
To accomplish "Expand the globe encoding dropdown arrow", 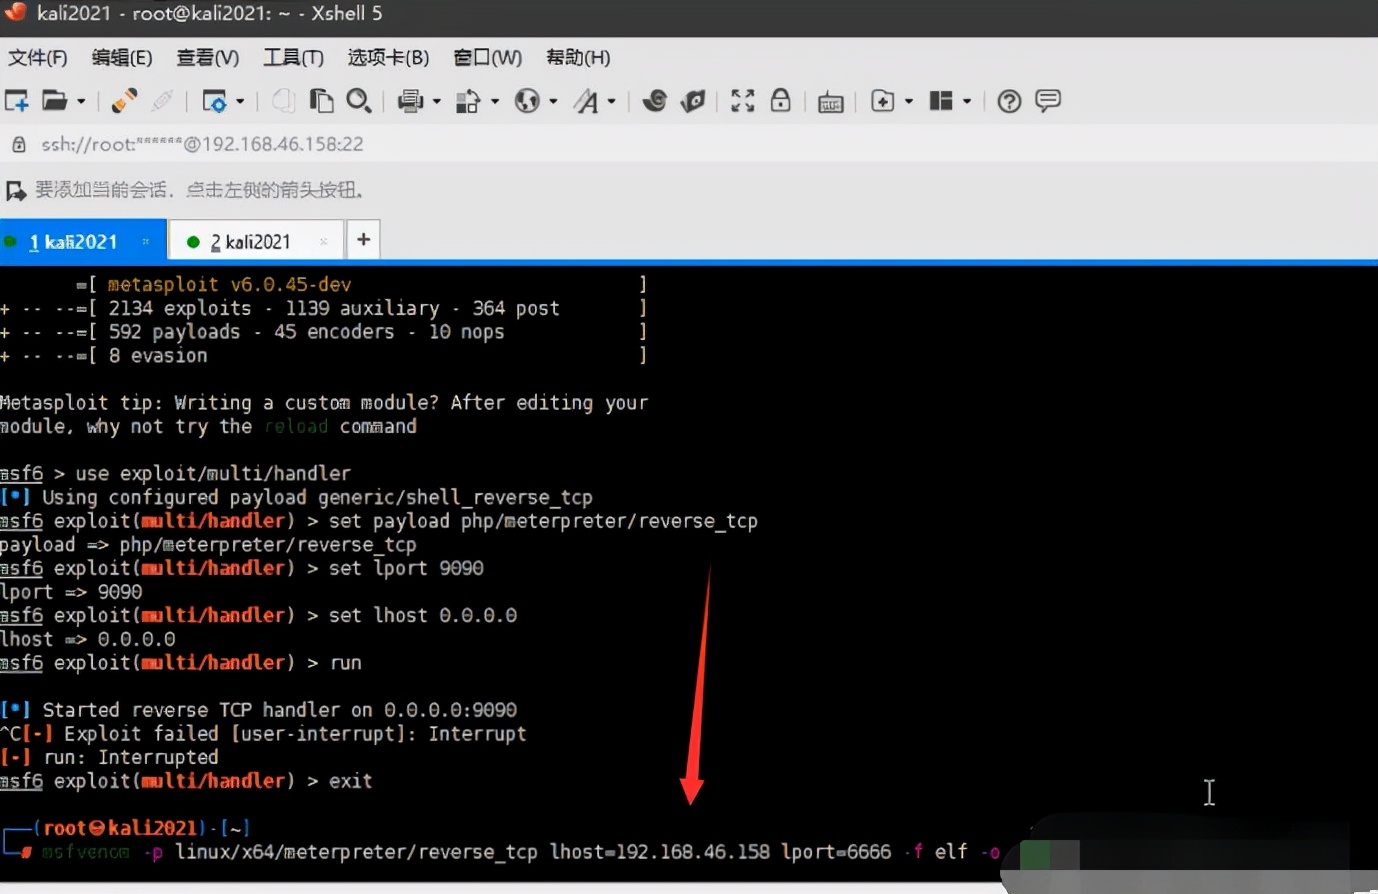I will pos(553,101).
